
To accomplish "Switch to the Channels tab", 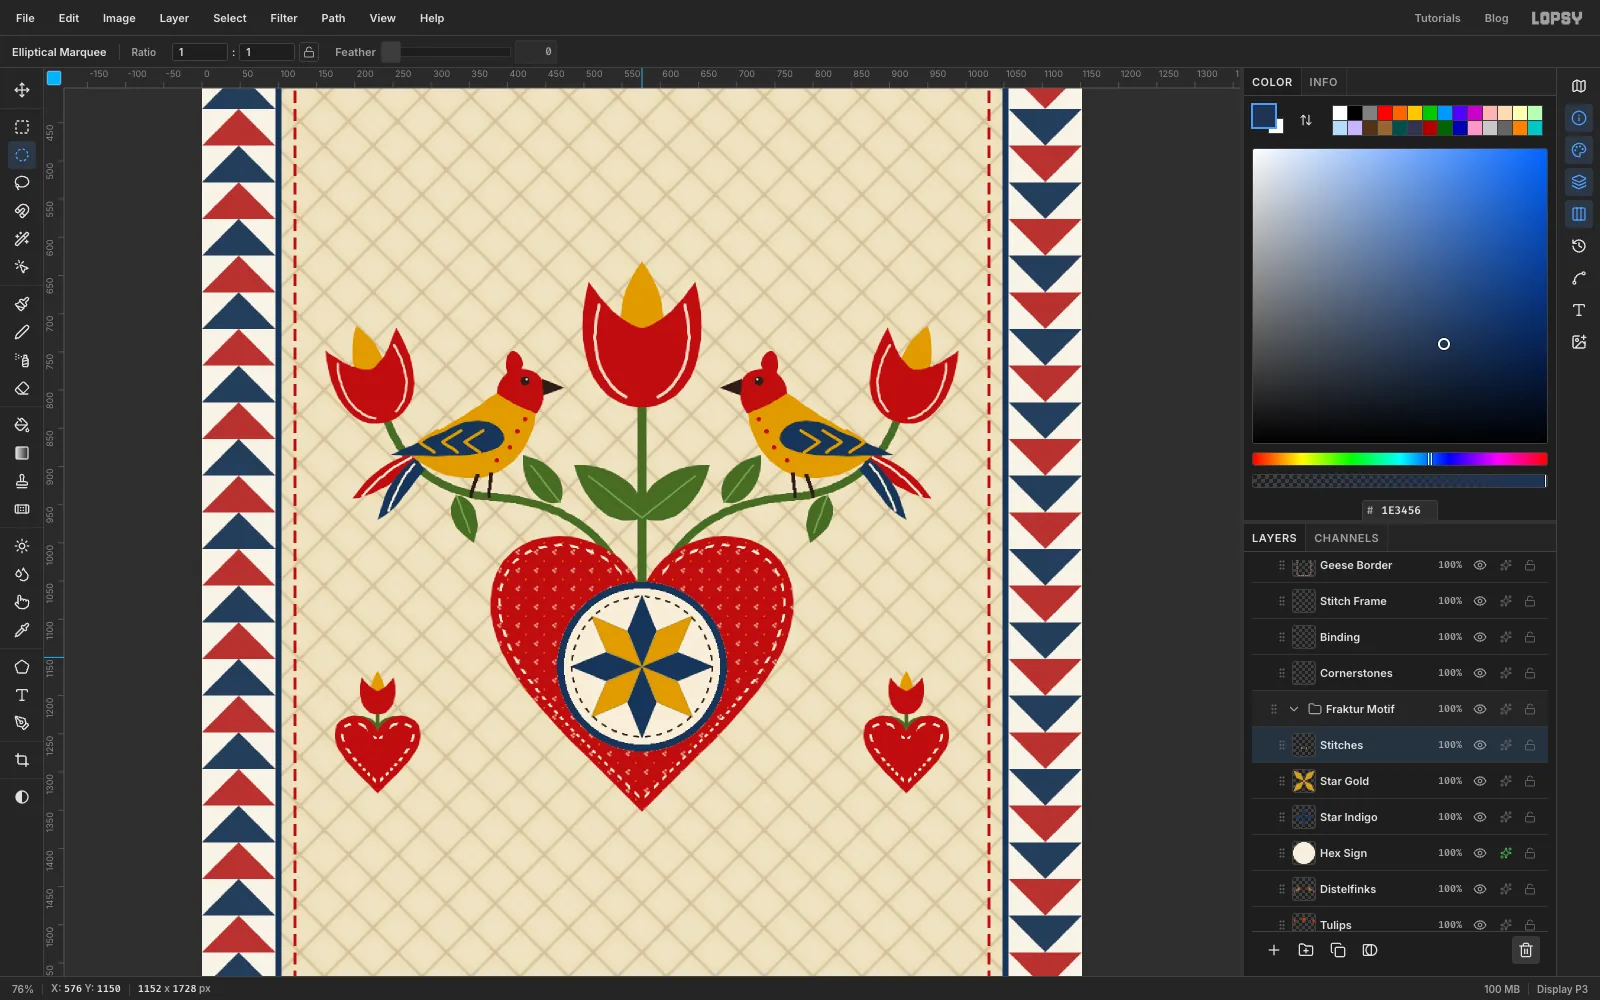I will coord(1346,538).
